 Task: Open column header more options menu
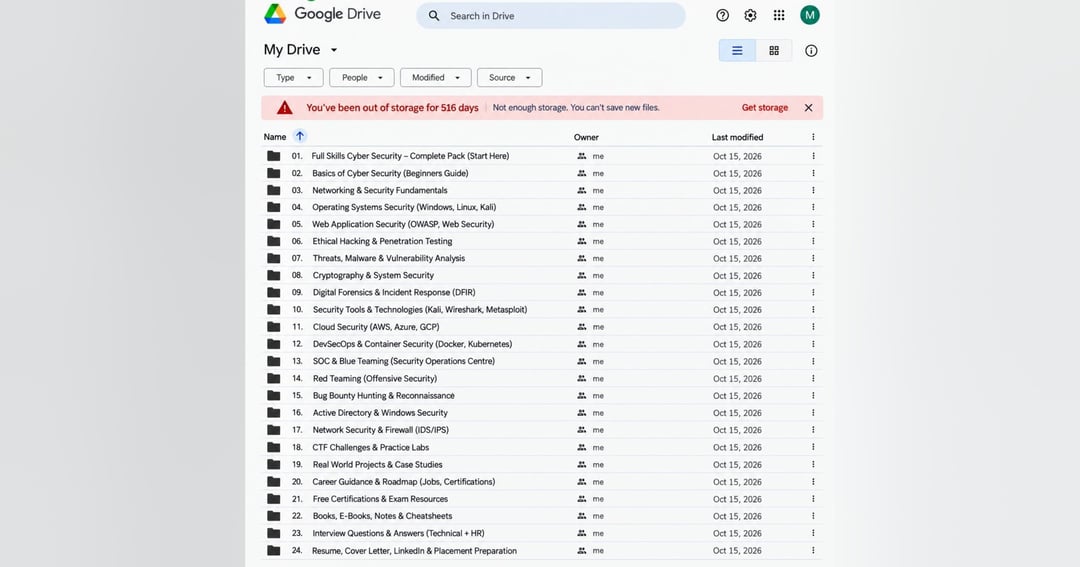pos(813,137)
